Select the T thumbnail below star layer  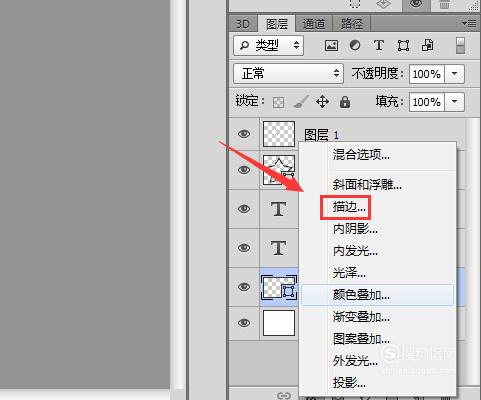[279, 209]
